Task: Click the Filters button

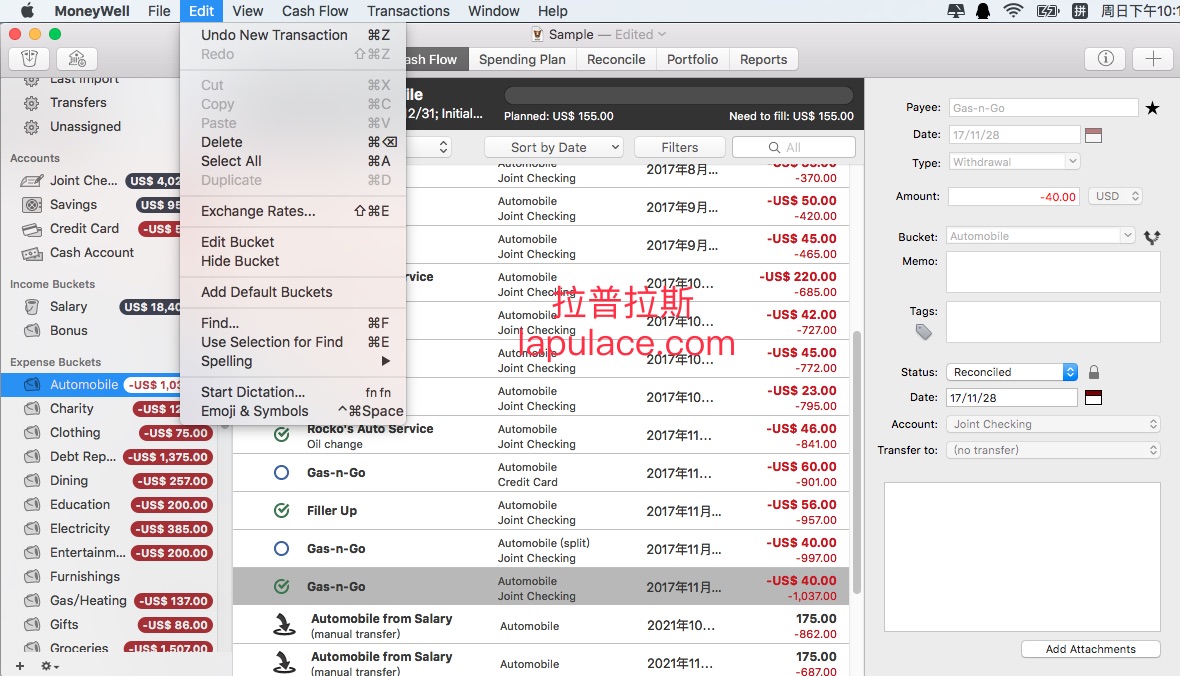Action: pyautogui.click(x=680, y=148)
